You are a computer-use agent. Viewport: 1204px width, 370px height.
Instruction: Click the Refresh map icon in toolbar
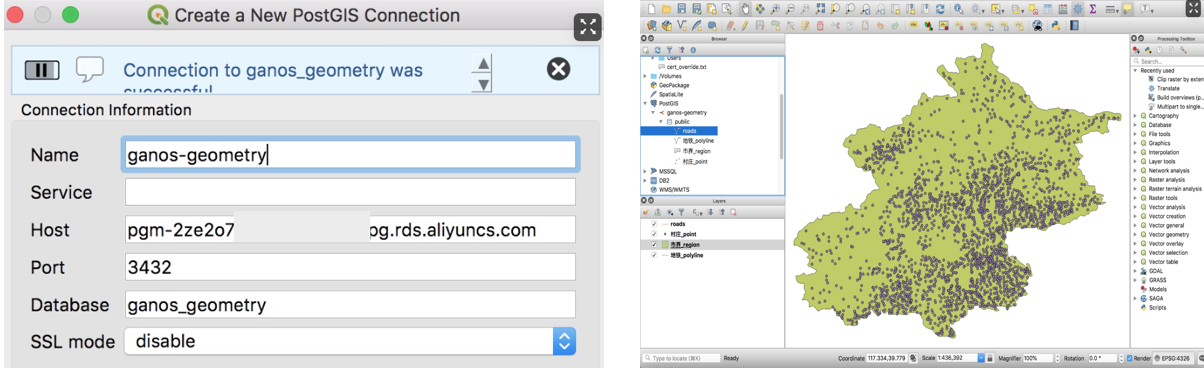tap(940, 9)
